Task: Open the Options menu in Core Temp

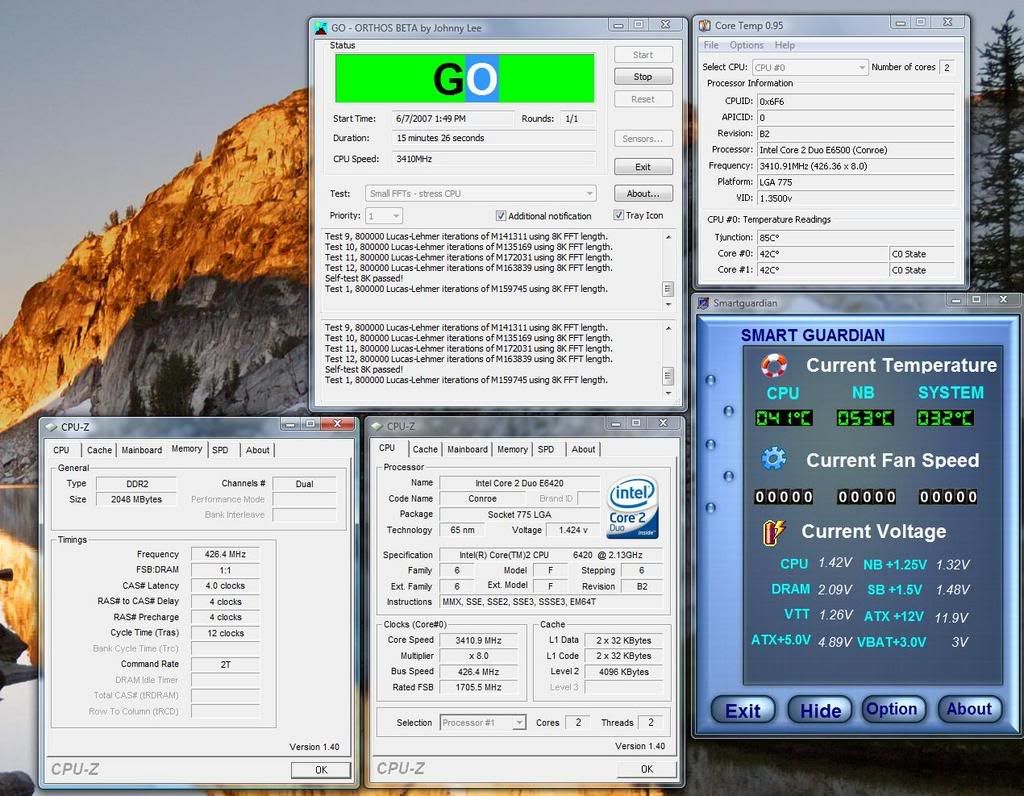Action: point(746,45)
